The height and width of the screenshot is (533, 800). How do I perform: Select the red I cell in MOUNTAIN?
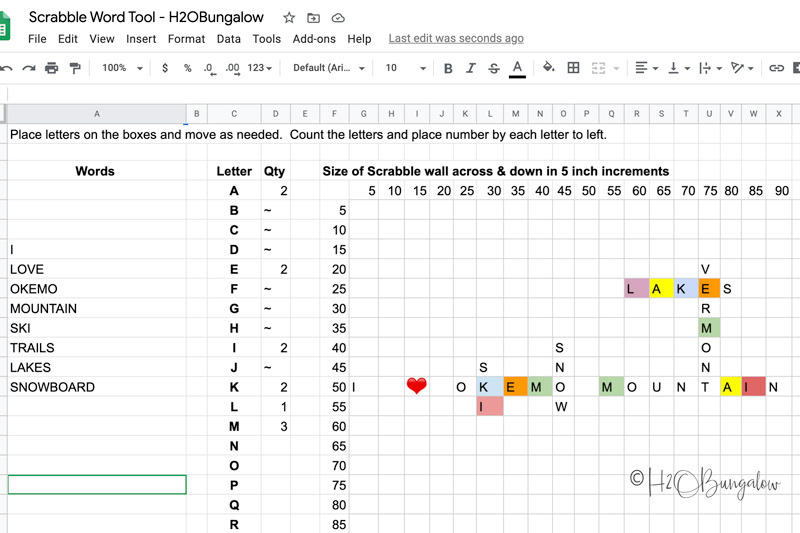(753, 387)
